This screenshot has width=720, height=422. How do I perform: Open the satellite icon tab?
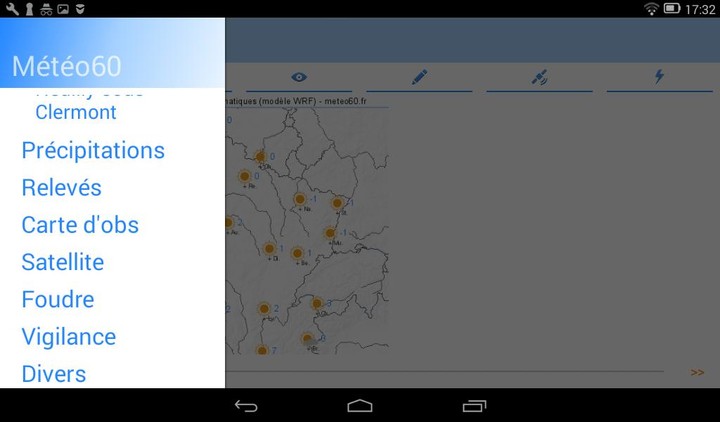pyautogui.click(x=539, y=77)
